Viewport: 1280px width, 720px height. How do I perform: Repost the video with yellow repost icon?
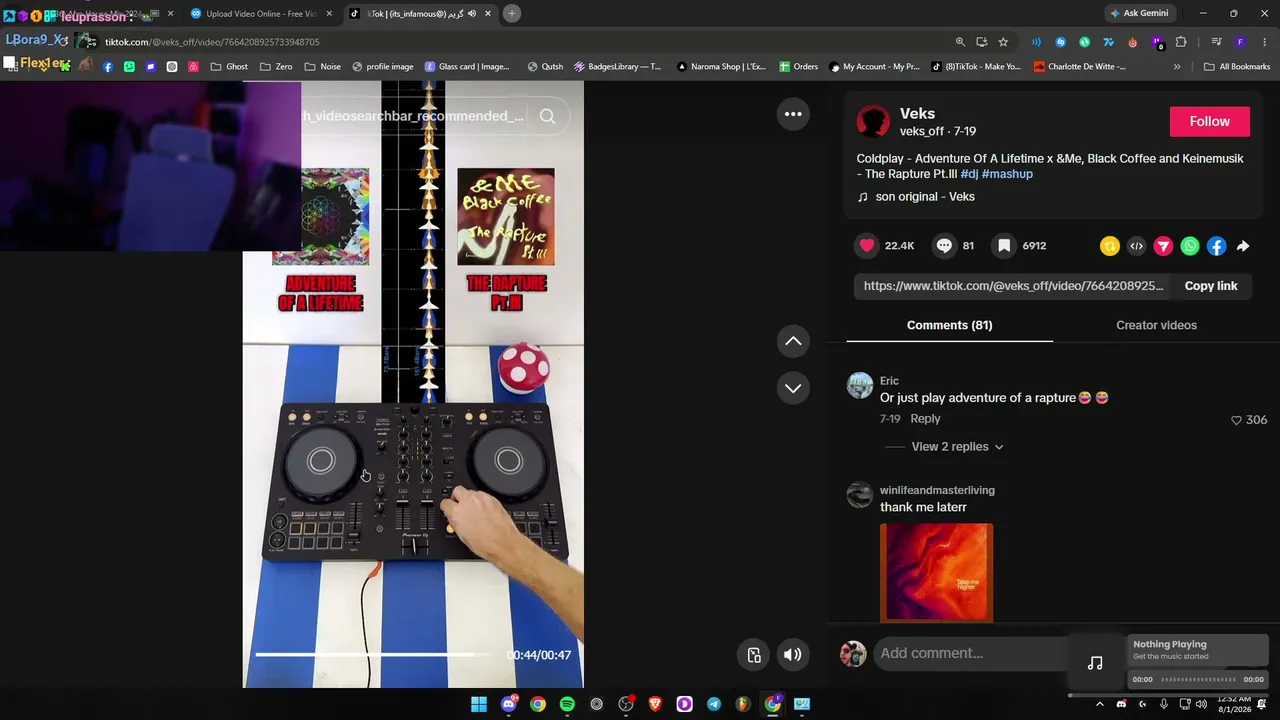click(x=1110, y=246)
